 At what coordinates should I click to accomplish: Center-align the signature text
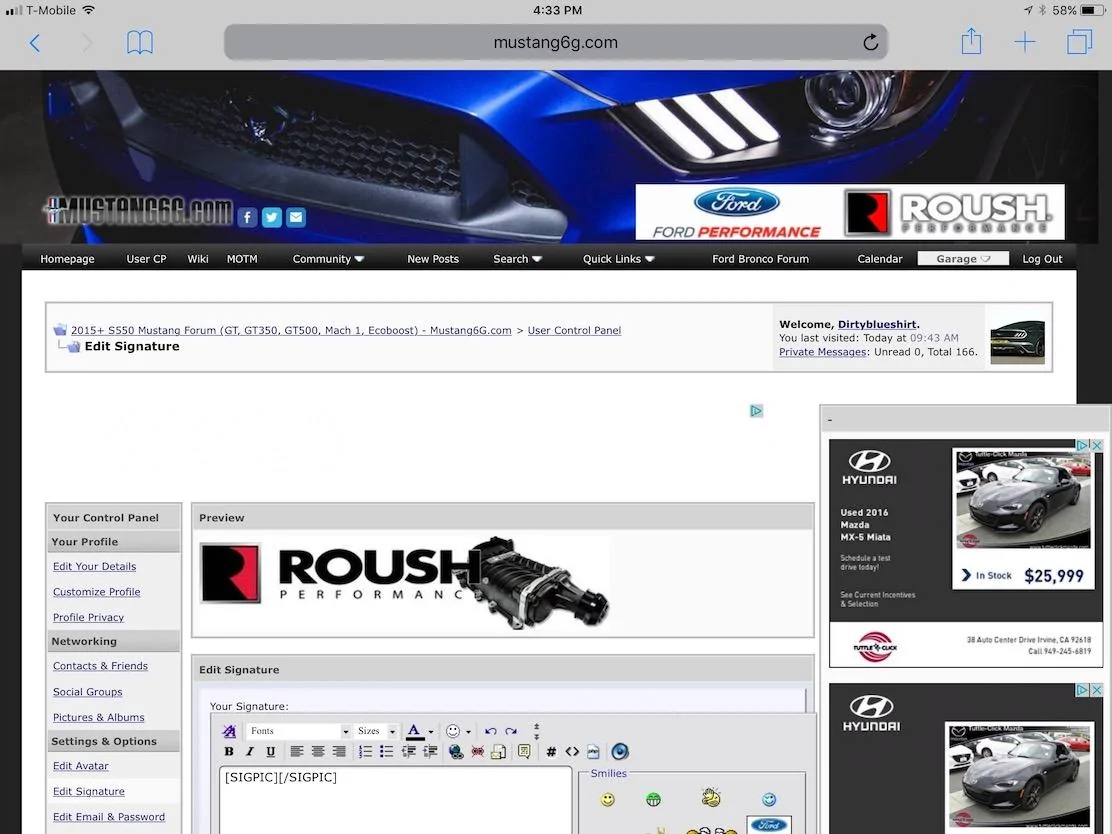coord(318,752)
